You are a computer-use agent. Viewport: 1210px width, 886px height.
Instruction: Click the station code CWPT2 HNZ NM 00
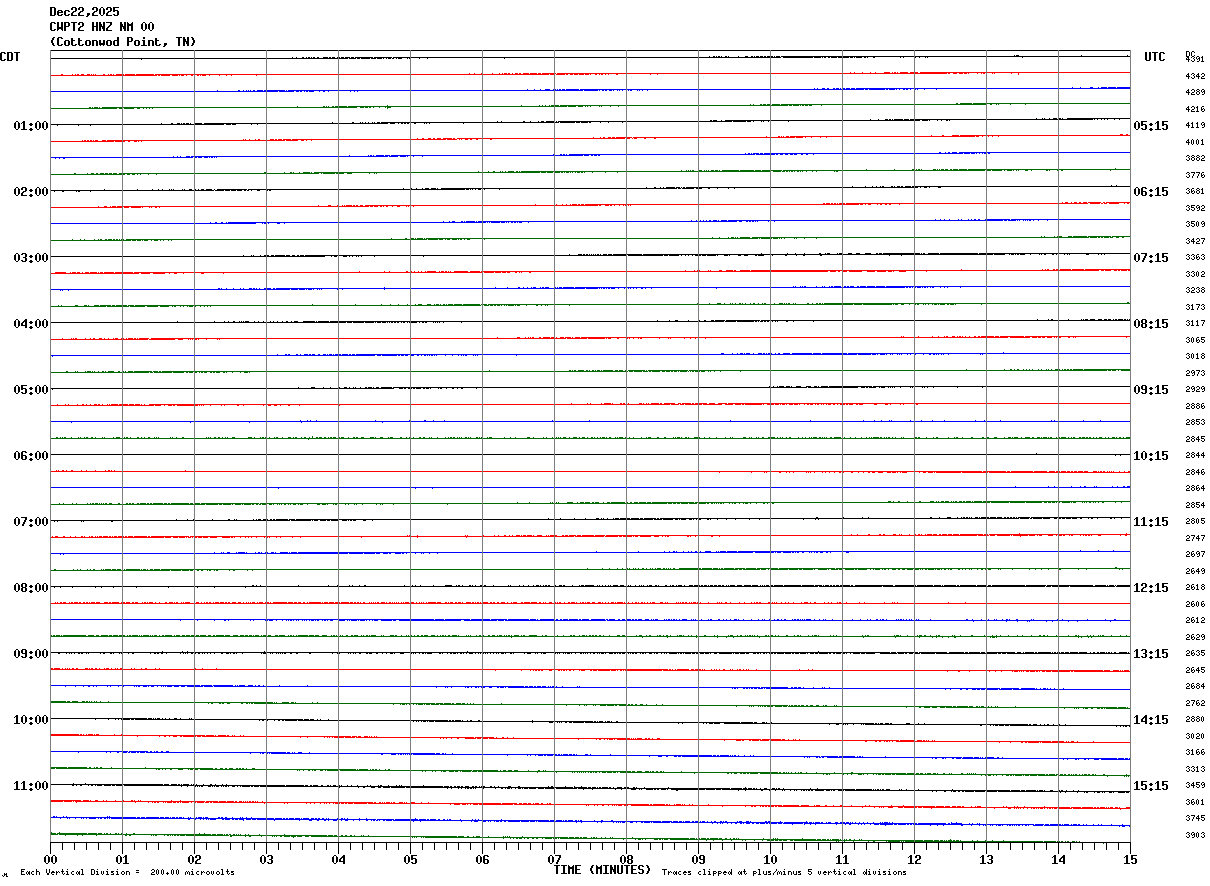(102, 27)
